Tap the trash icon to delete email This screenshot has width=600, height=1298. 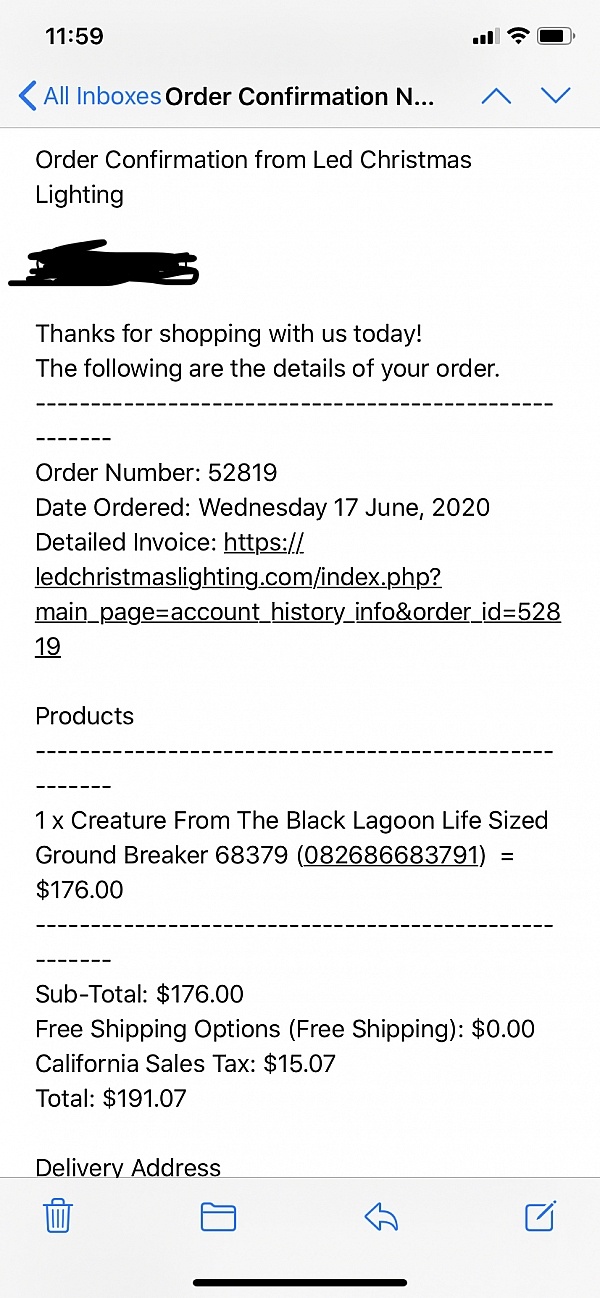58,1216
